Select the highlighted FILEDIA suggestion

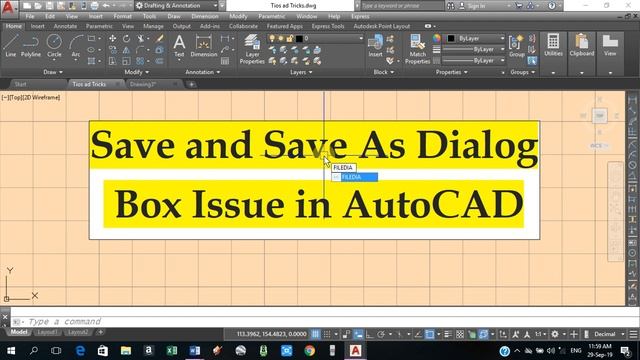point(354,177)
